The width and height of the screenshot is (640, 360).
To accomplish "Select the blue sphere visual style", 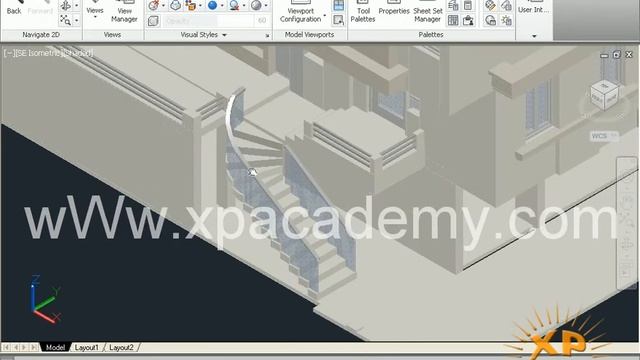I will (x=212, y=5).
